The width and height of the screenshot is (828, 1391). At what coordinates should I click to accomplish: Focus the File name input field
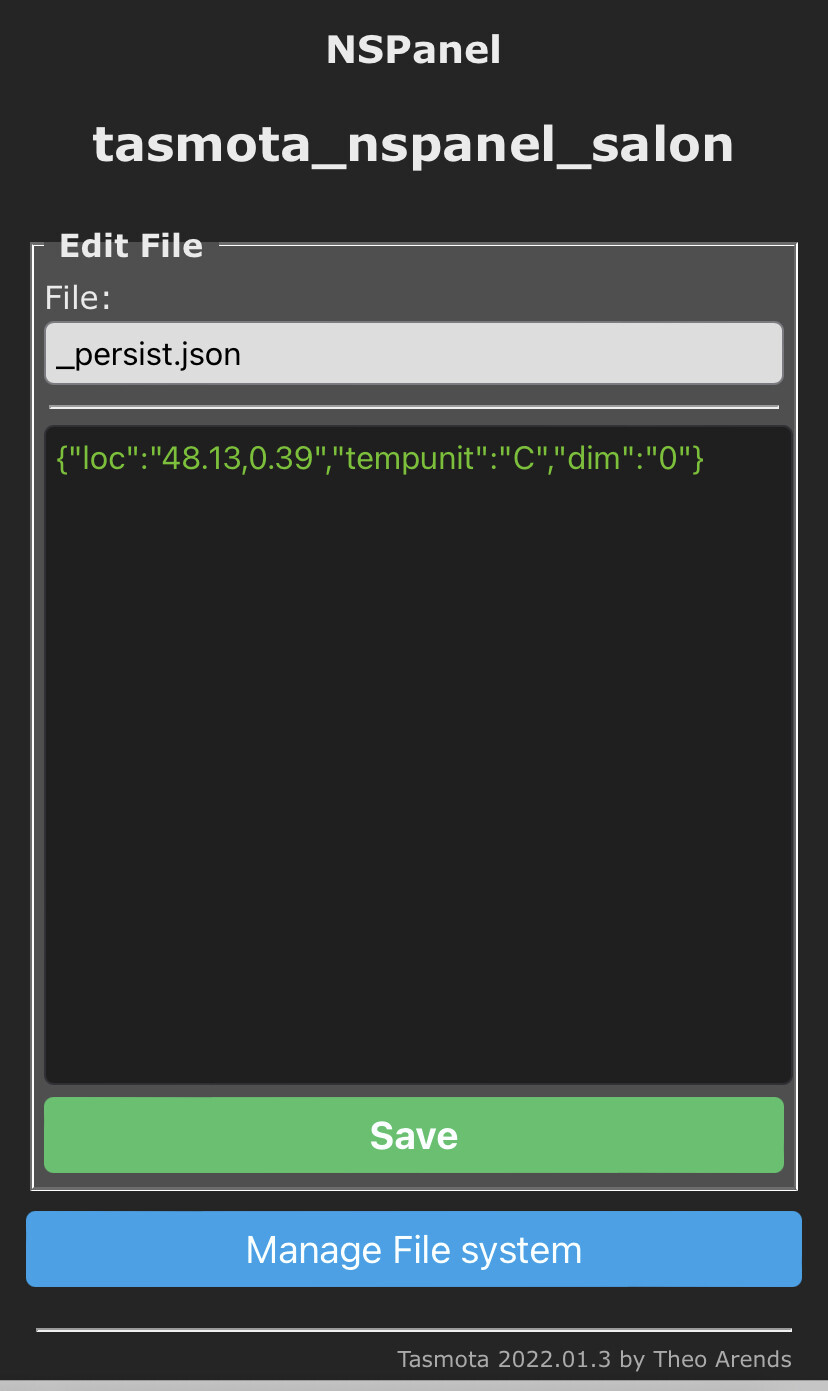(x=413, y=353)
